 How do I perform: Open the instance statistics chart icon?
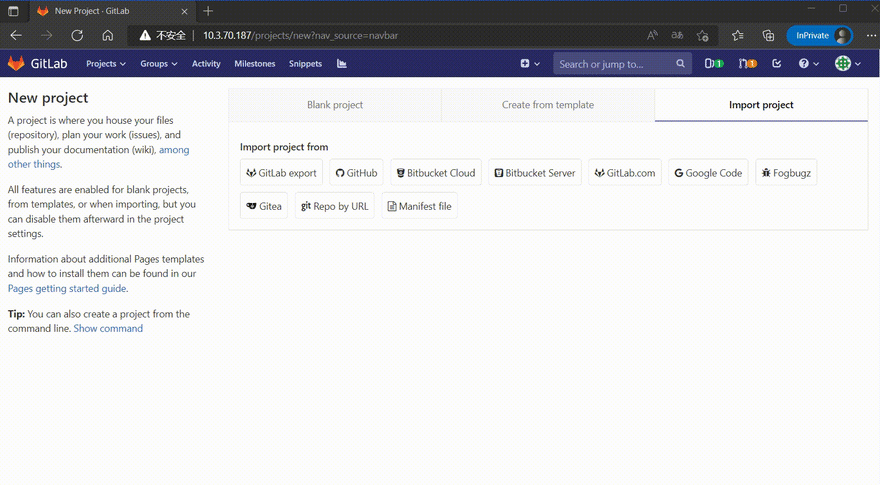point(342,63)
